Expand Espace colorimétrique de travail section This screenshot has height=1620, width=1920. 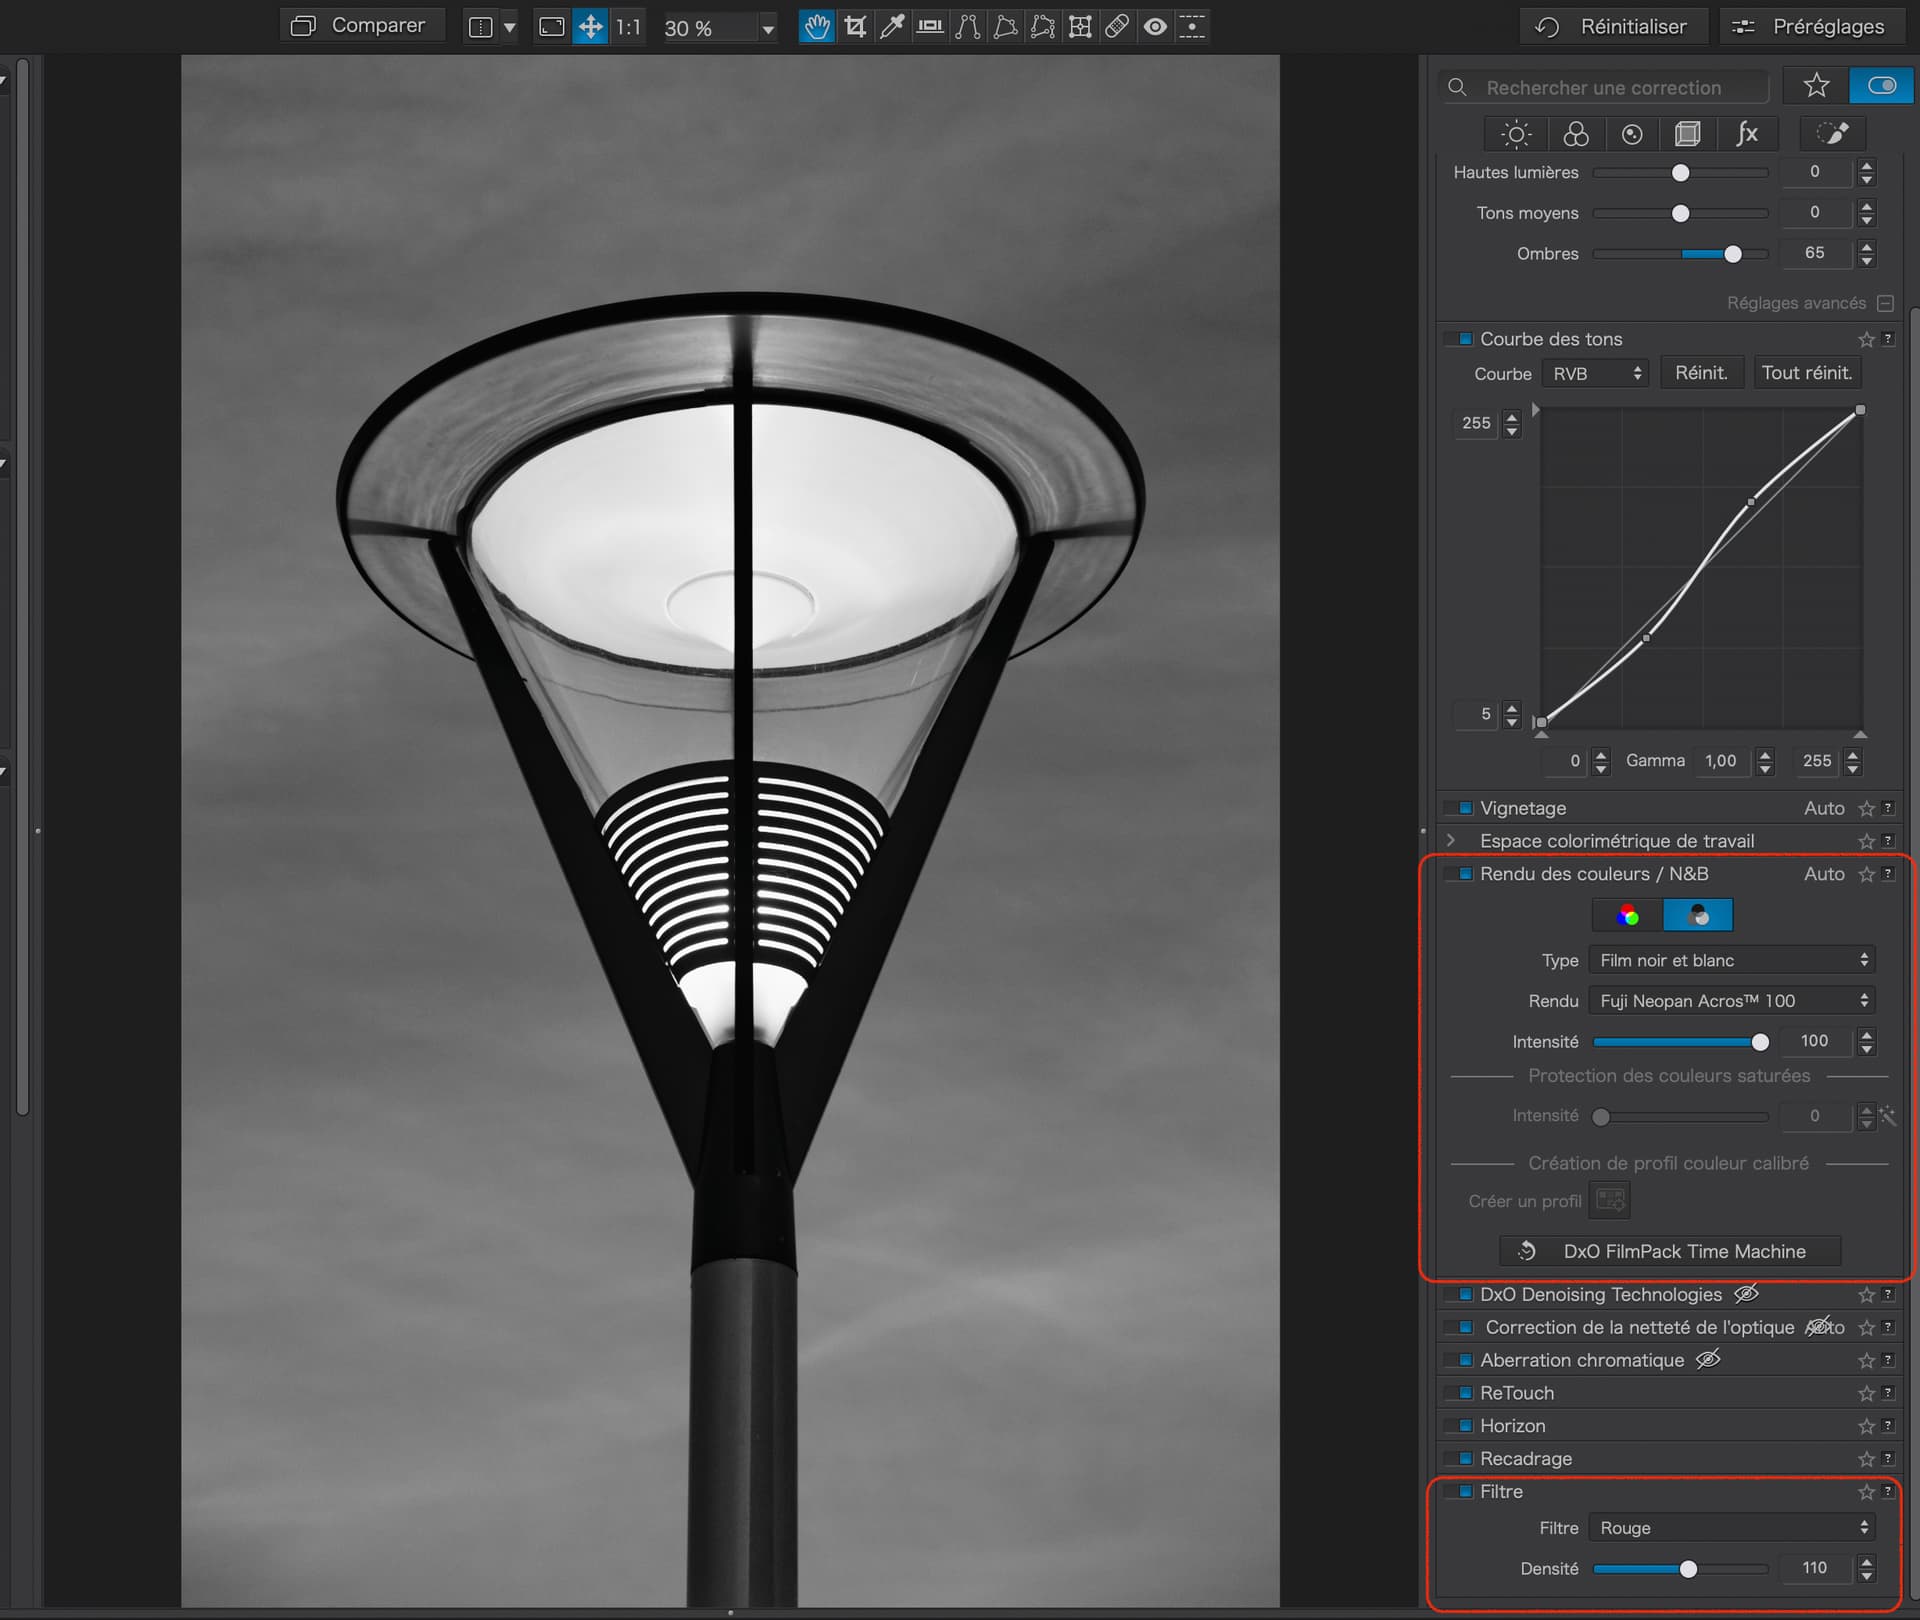[x=1452, y=841]
